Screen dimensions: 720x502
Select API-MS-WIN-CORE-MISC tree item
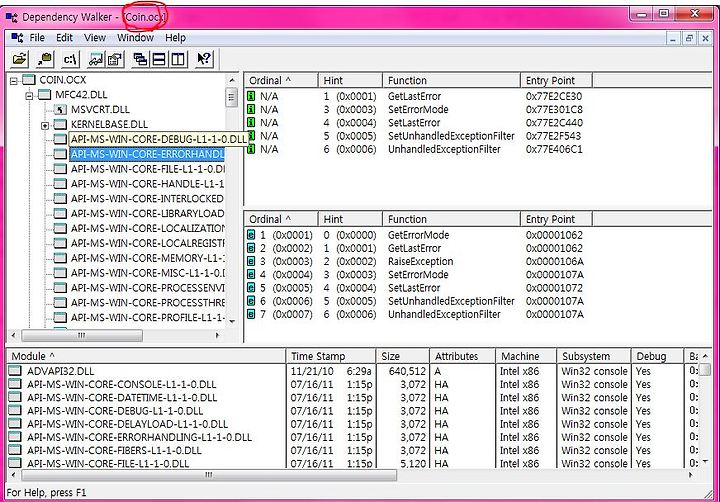[x=147, y=273]
